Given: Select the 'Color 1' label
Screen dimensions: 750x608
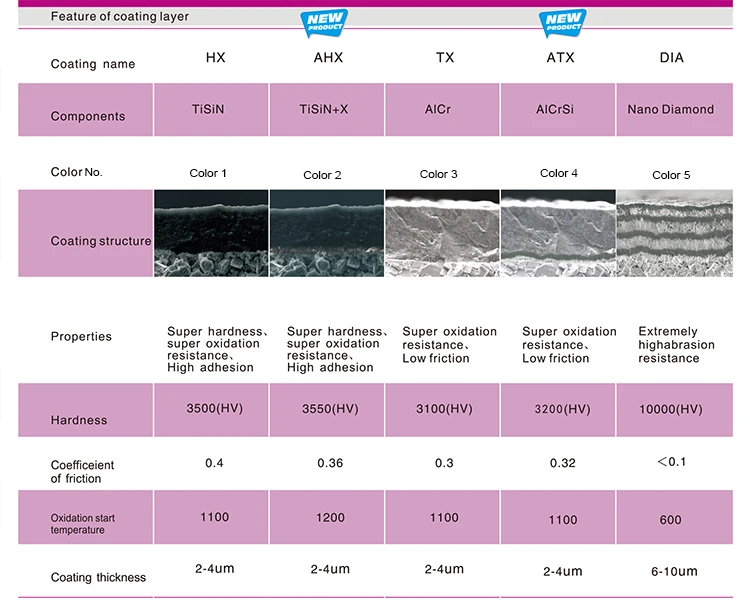Looking at the screenshot, I should point(208,173).
